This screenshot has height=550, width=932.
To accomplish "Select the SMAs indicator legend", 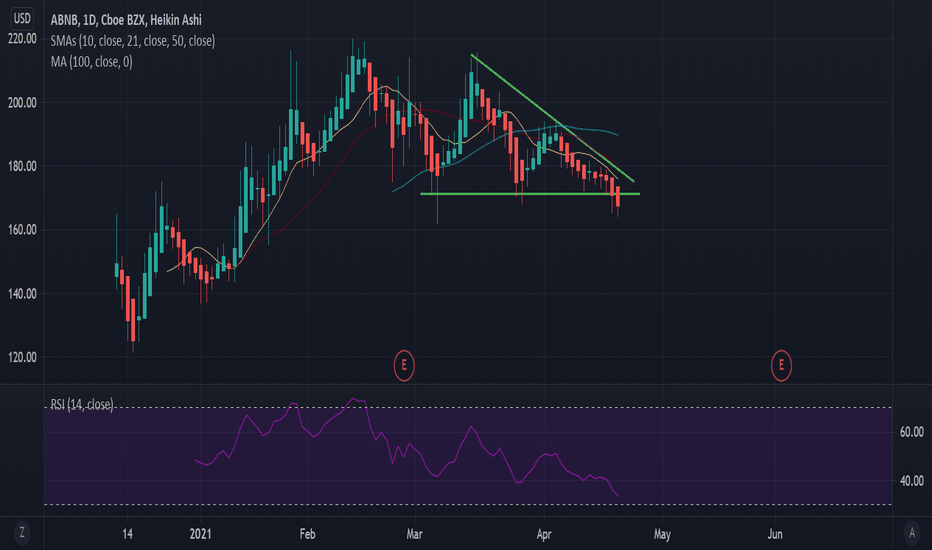I will 133,41.
